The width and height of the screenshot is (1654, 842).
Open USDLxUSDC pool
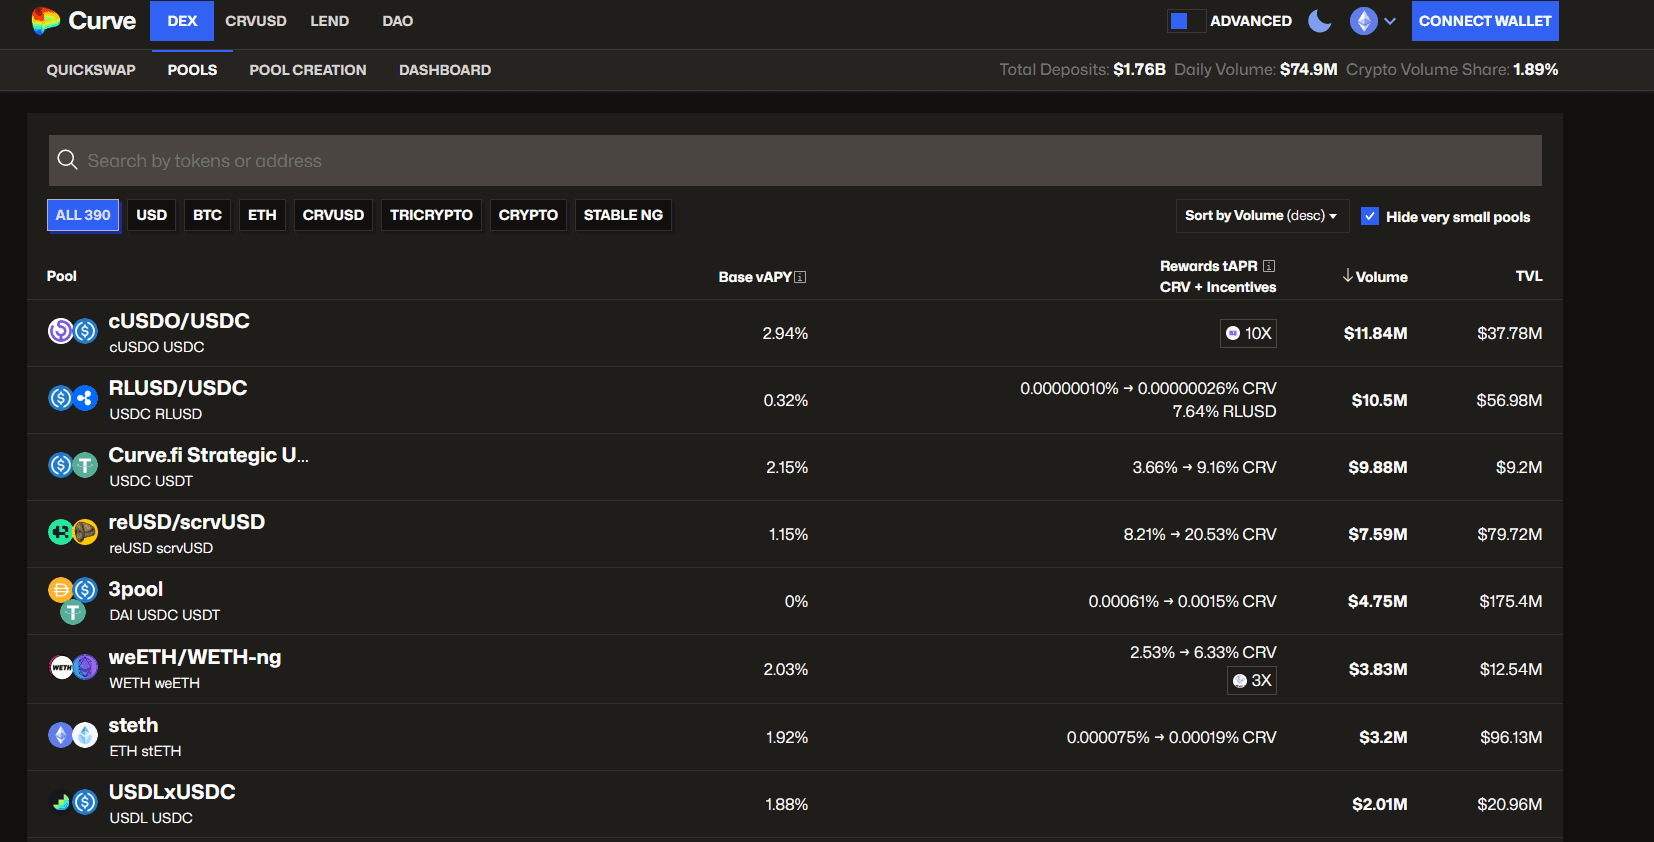[x=172, y=792]
